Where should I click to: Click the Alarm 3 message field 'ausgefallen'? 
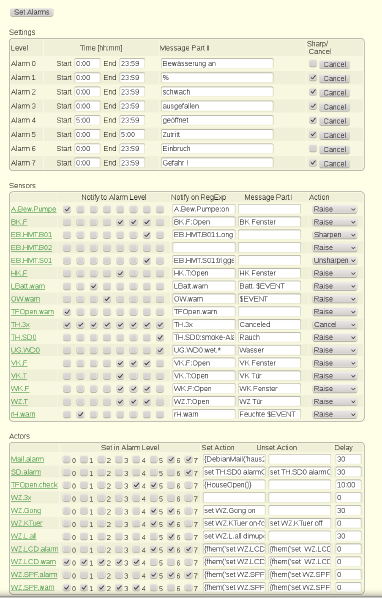(x=217, y=106)
